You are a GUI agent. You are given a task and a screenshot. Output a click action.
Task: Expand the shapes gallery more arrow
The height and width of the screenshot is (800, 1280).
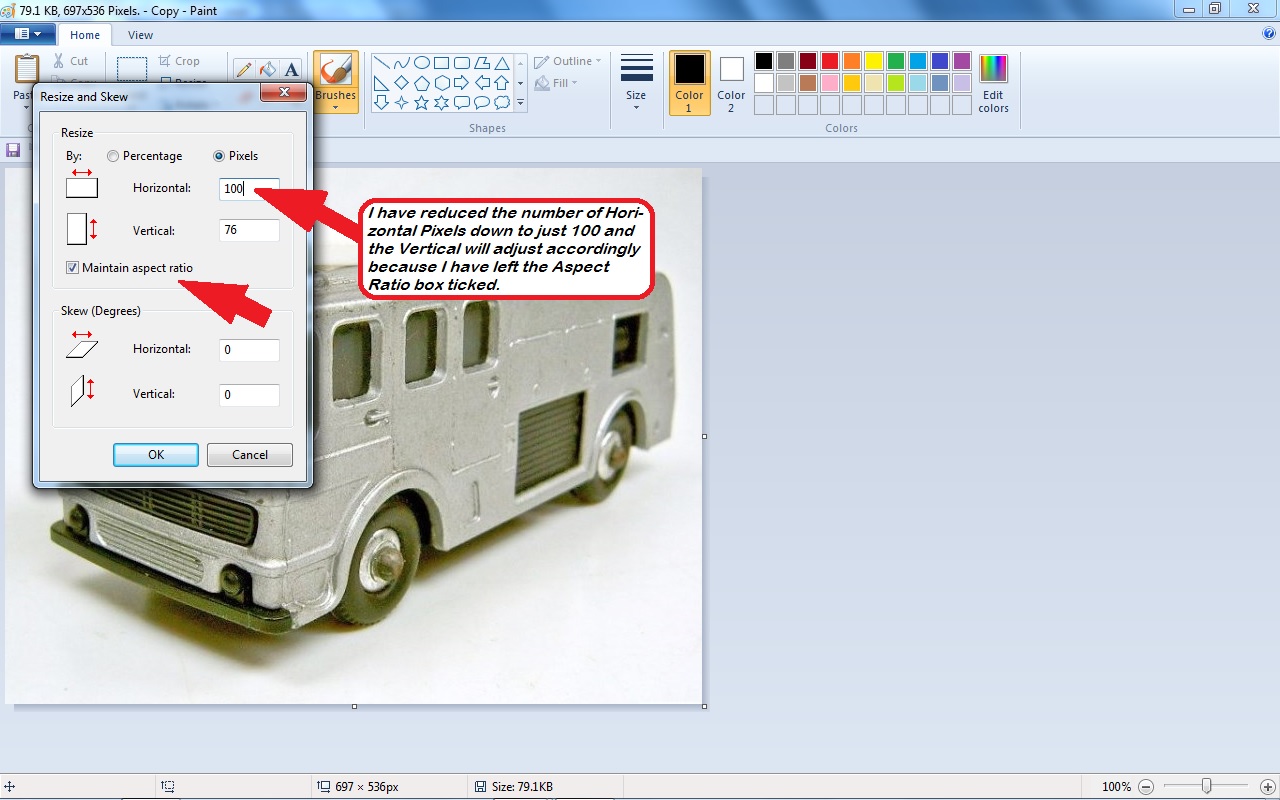pyautogui.click(x=520, y=102)
